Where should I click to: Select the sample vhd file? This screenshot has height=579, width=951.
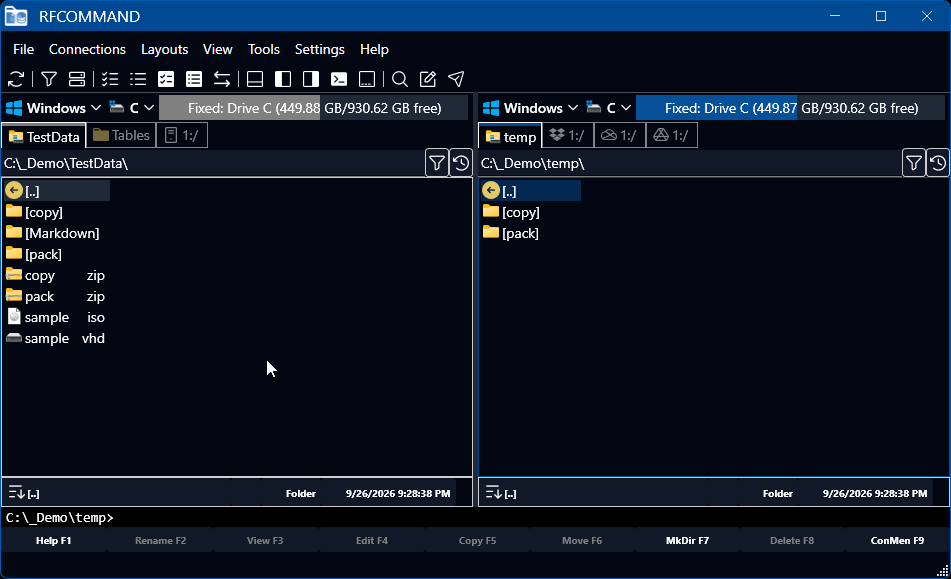pyautogui.click(x=56, y=338)
